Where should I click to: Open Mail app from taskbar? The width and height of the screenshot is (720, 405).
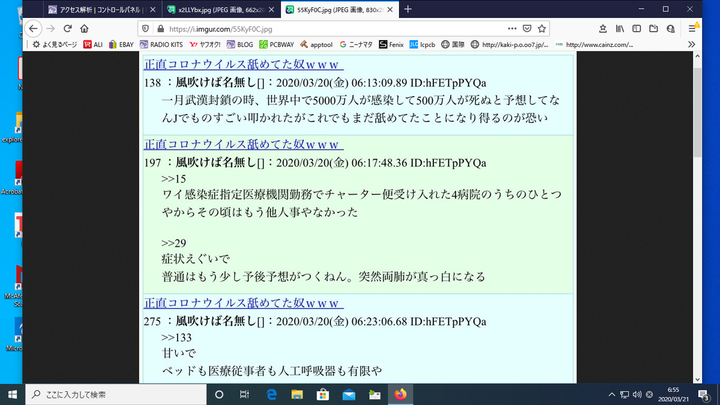tap(349, 394)
